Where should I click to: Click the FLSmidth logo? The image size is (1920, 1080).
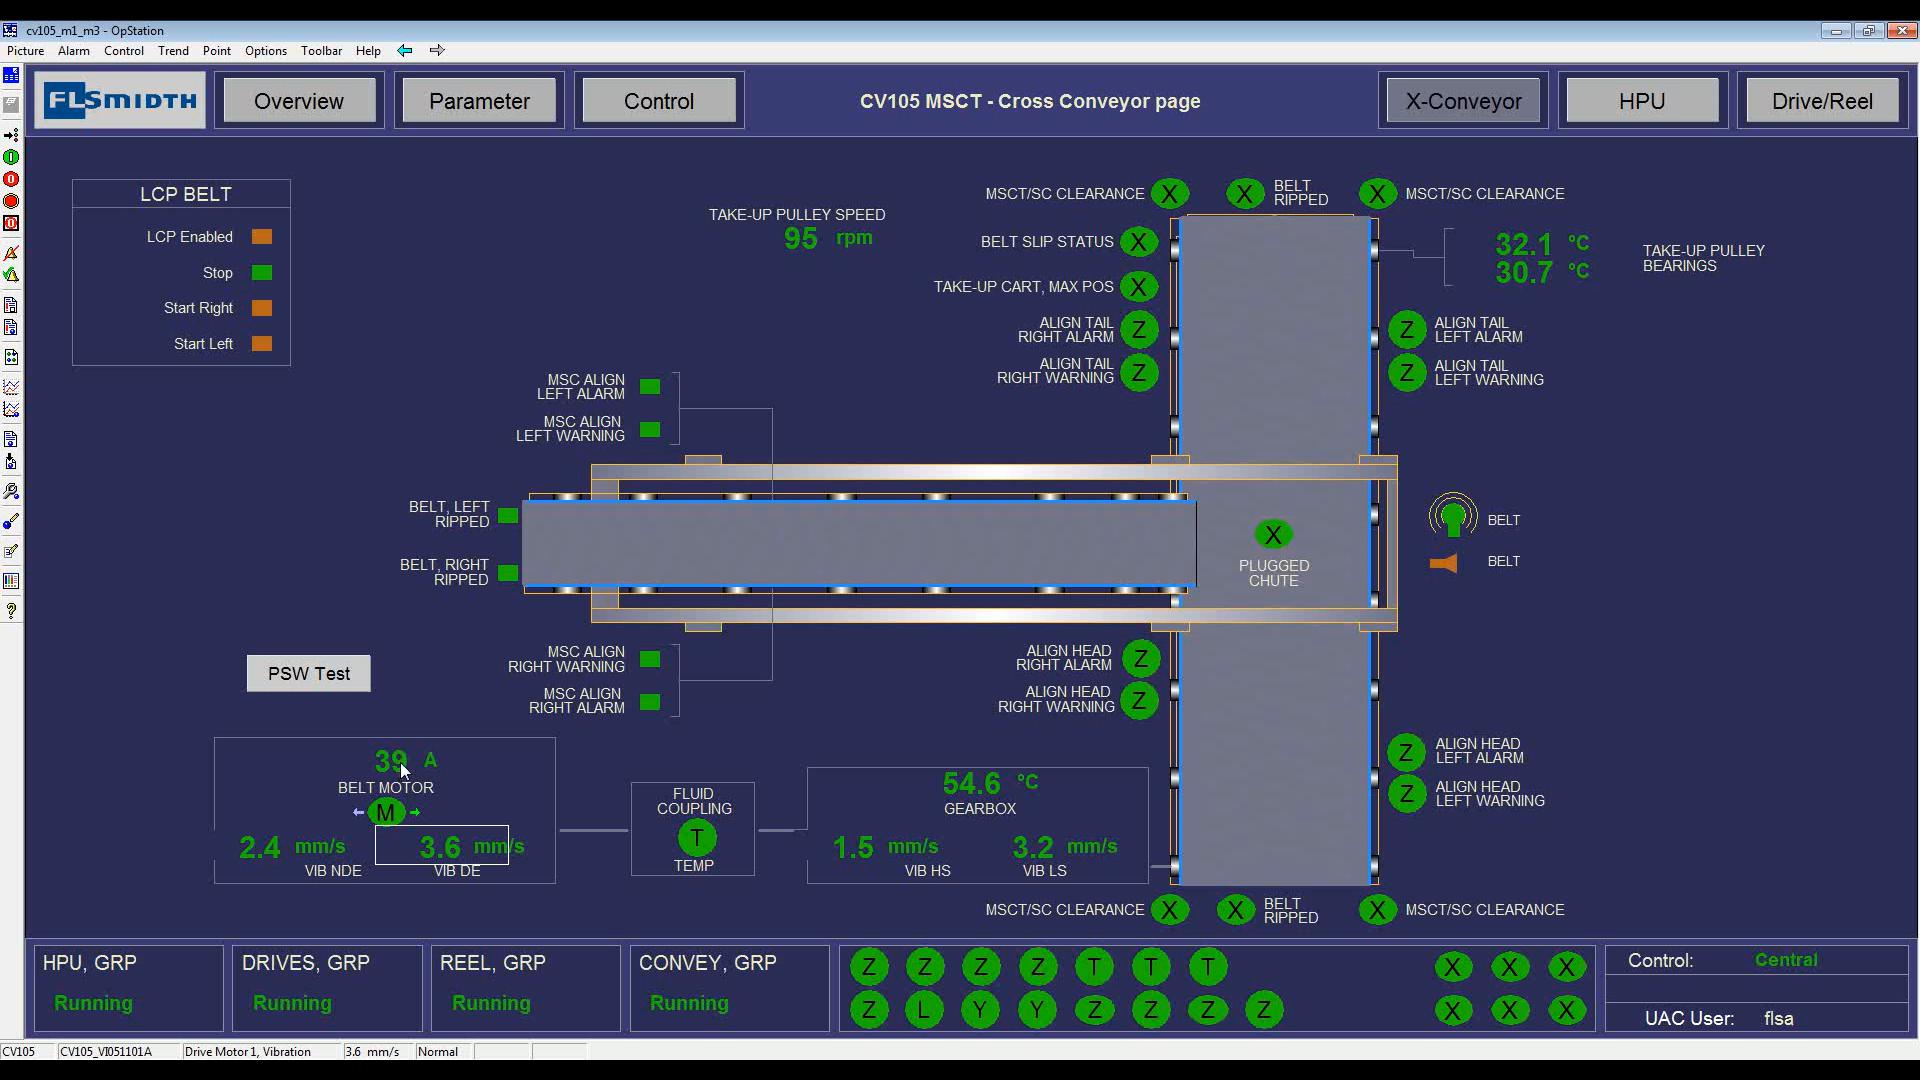point(120,100)
